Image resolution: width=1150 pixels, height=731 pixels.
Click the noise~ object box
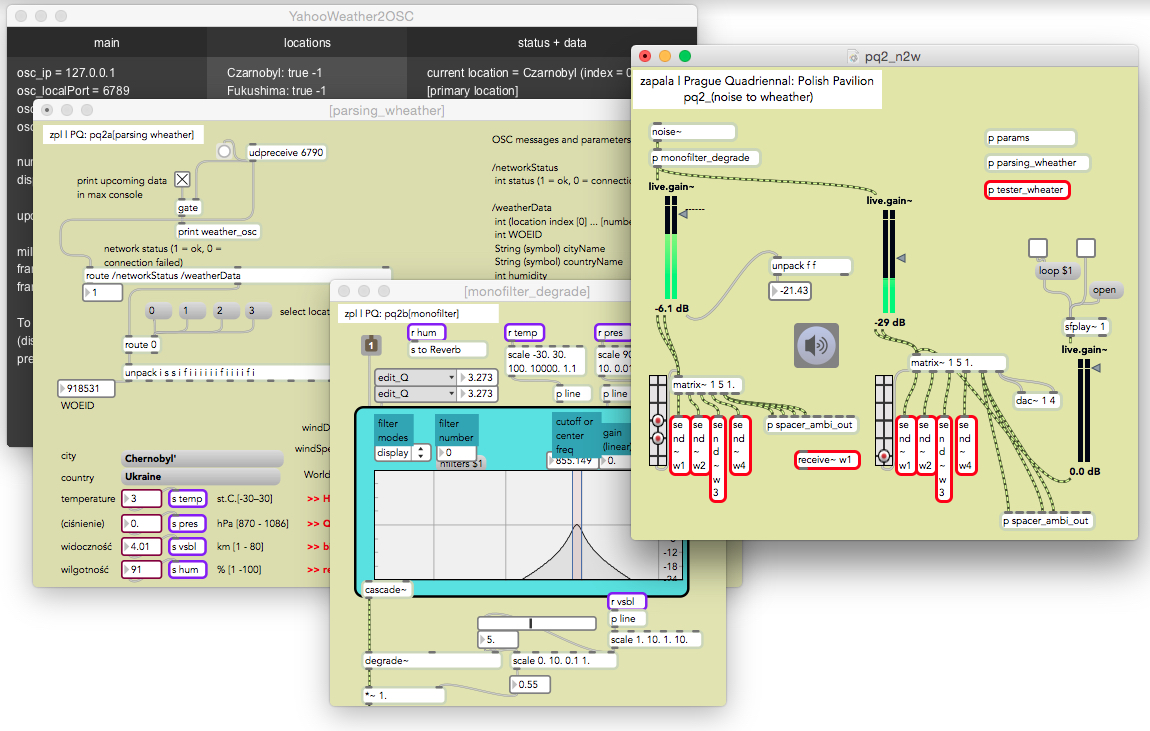pyautogui.click(x=692, y=132)
